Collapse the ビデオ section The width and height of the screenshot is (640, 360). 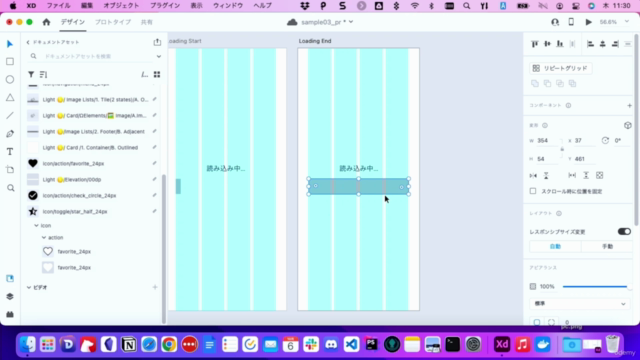[x=29, y=287]
